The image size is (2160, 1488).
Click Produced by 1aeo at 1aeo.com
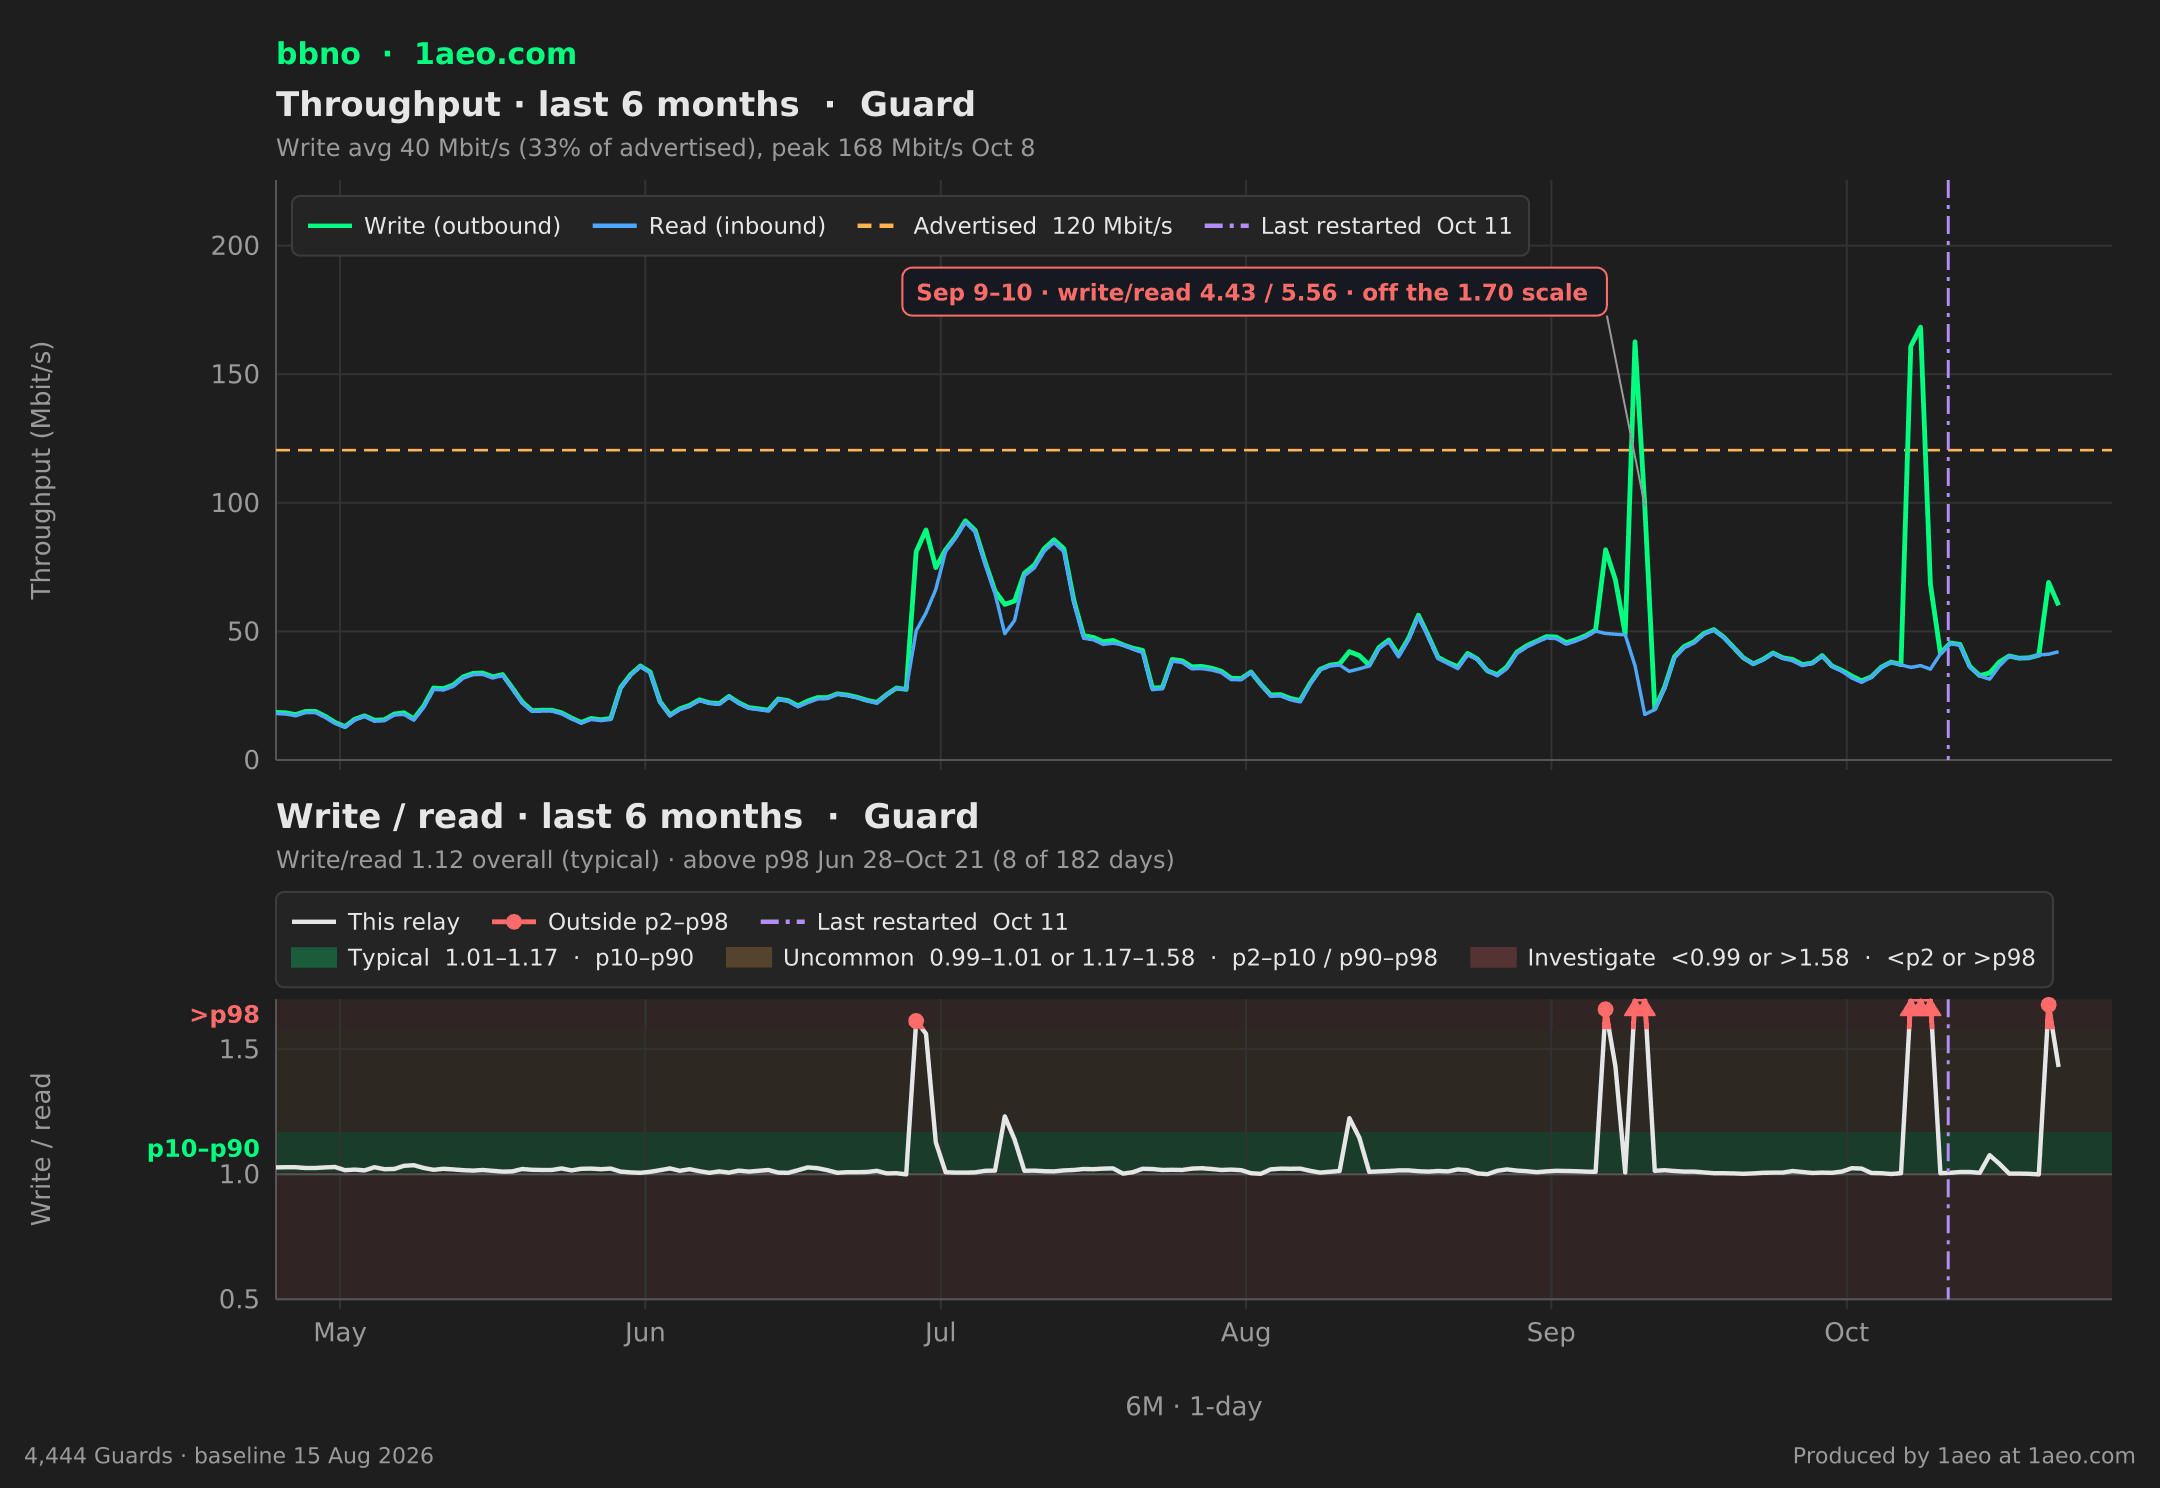(1964, 1456)
